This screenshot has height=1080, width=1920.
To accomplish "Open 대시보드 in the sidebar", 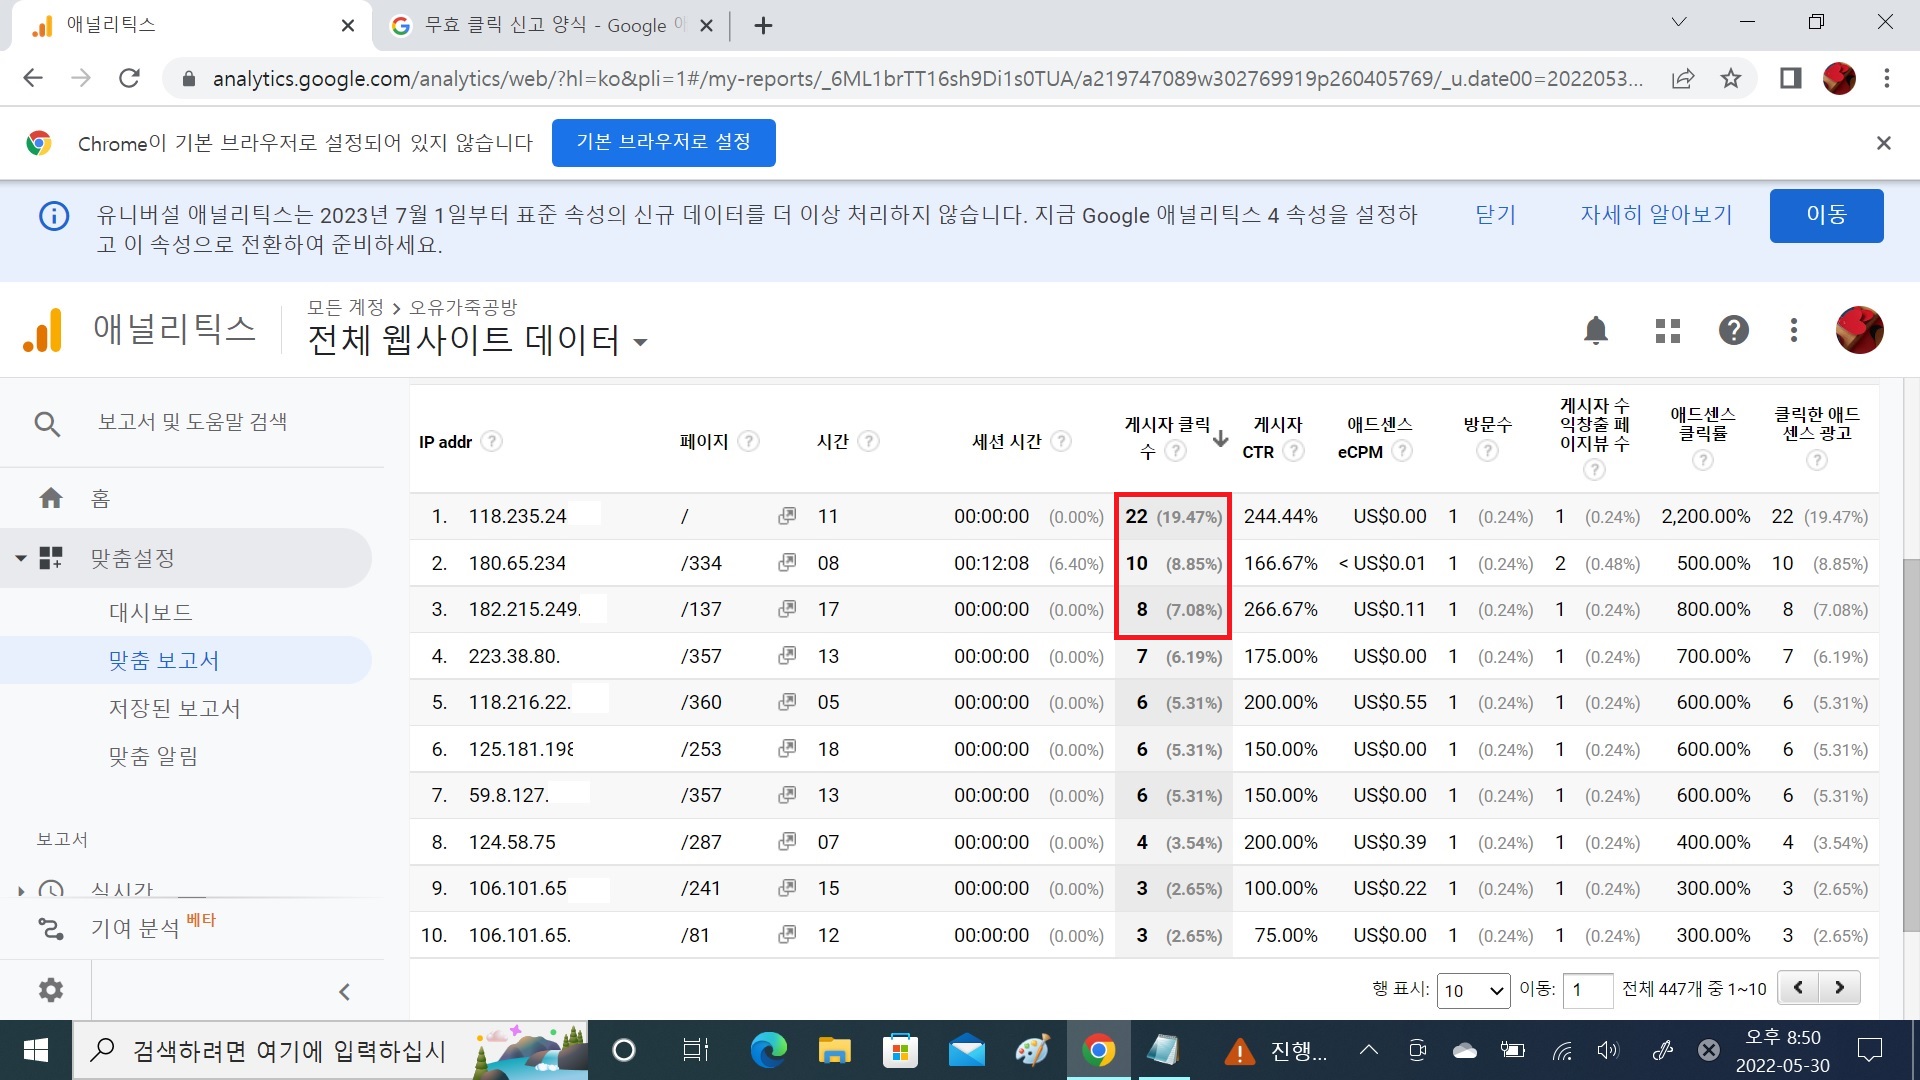I will [x=151, y=612].
